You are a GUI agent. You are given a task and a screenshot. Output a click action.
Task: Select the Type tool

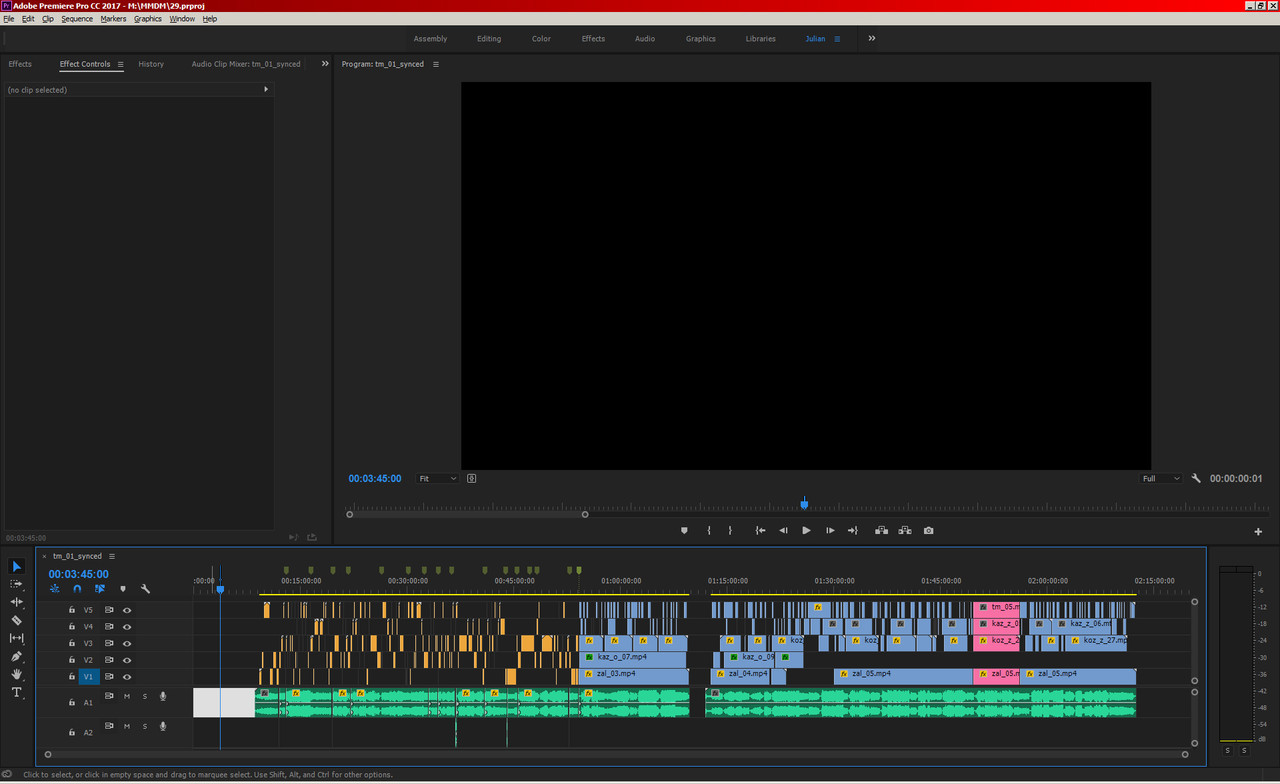tap(16, 692)
